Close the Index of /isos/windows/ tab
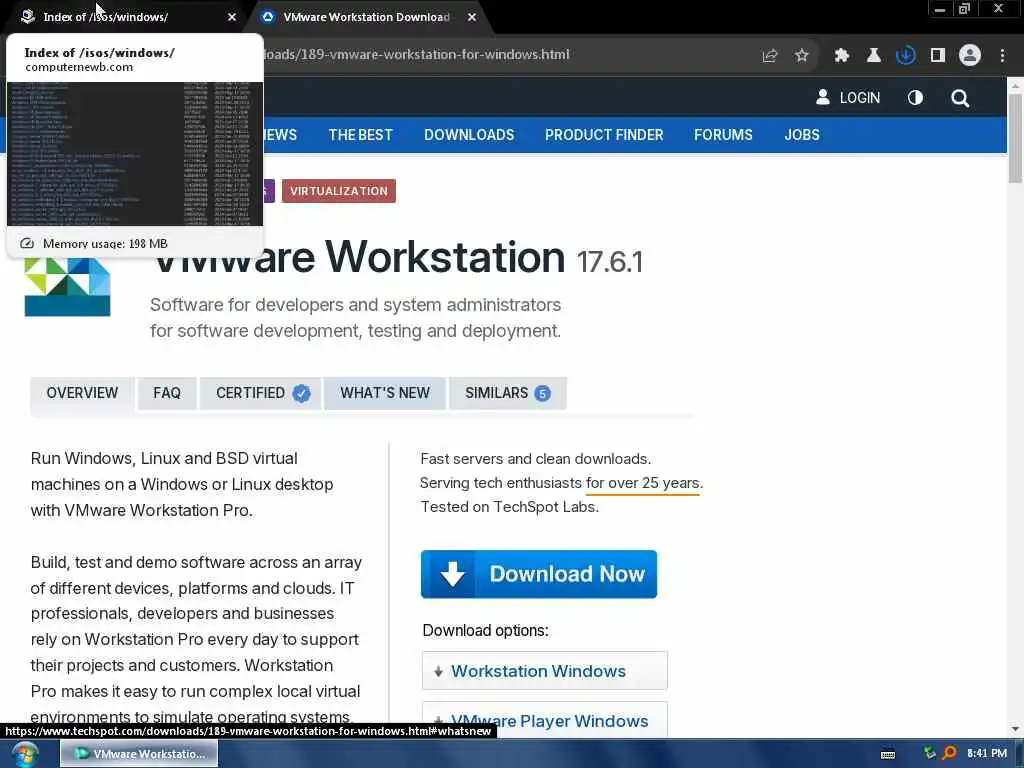This screenshot has height=768, width=1024. (232, 17)
